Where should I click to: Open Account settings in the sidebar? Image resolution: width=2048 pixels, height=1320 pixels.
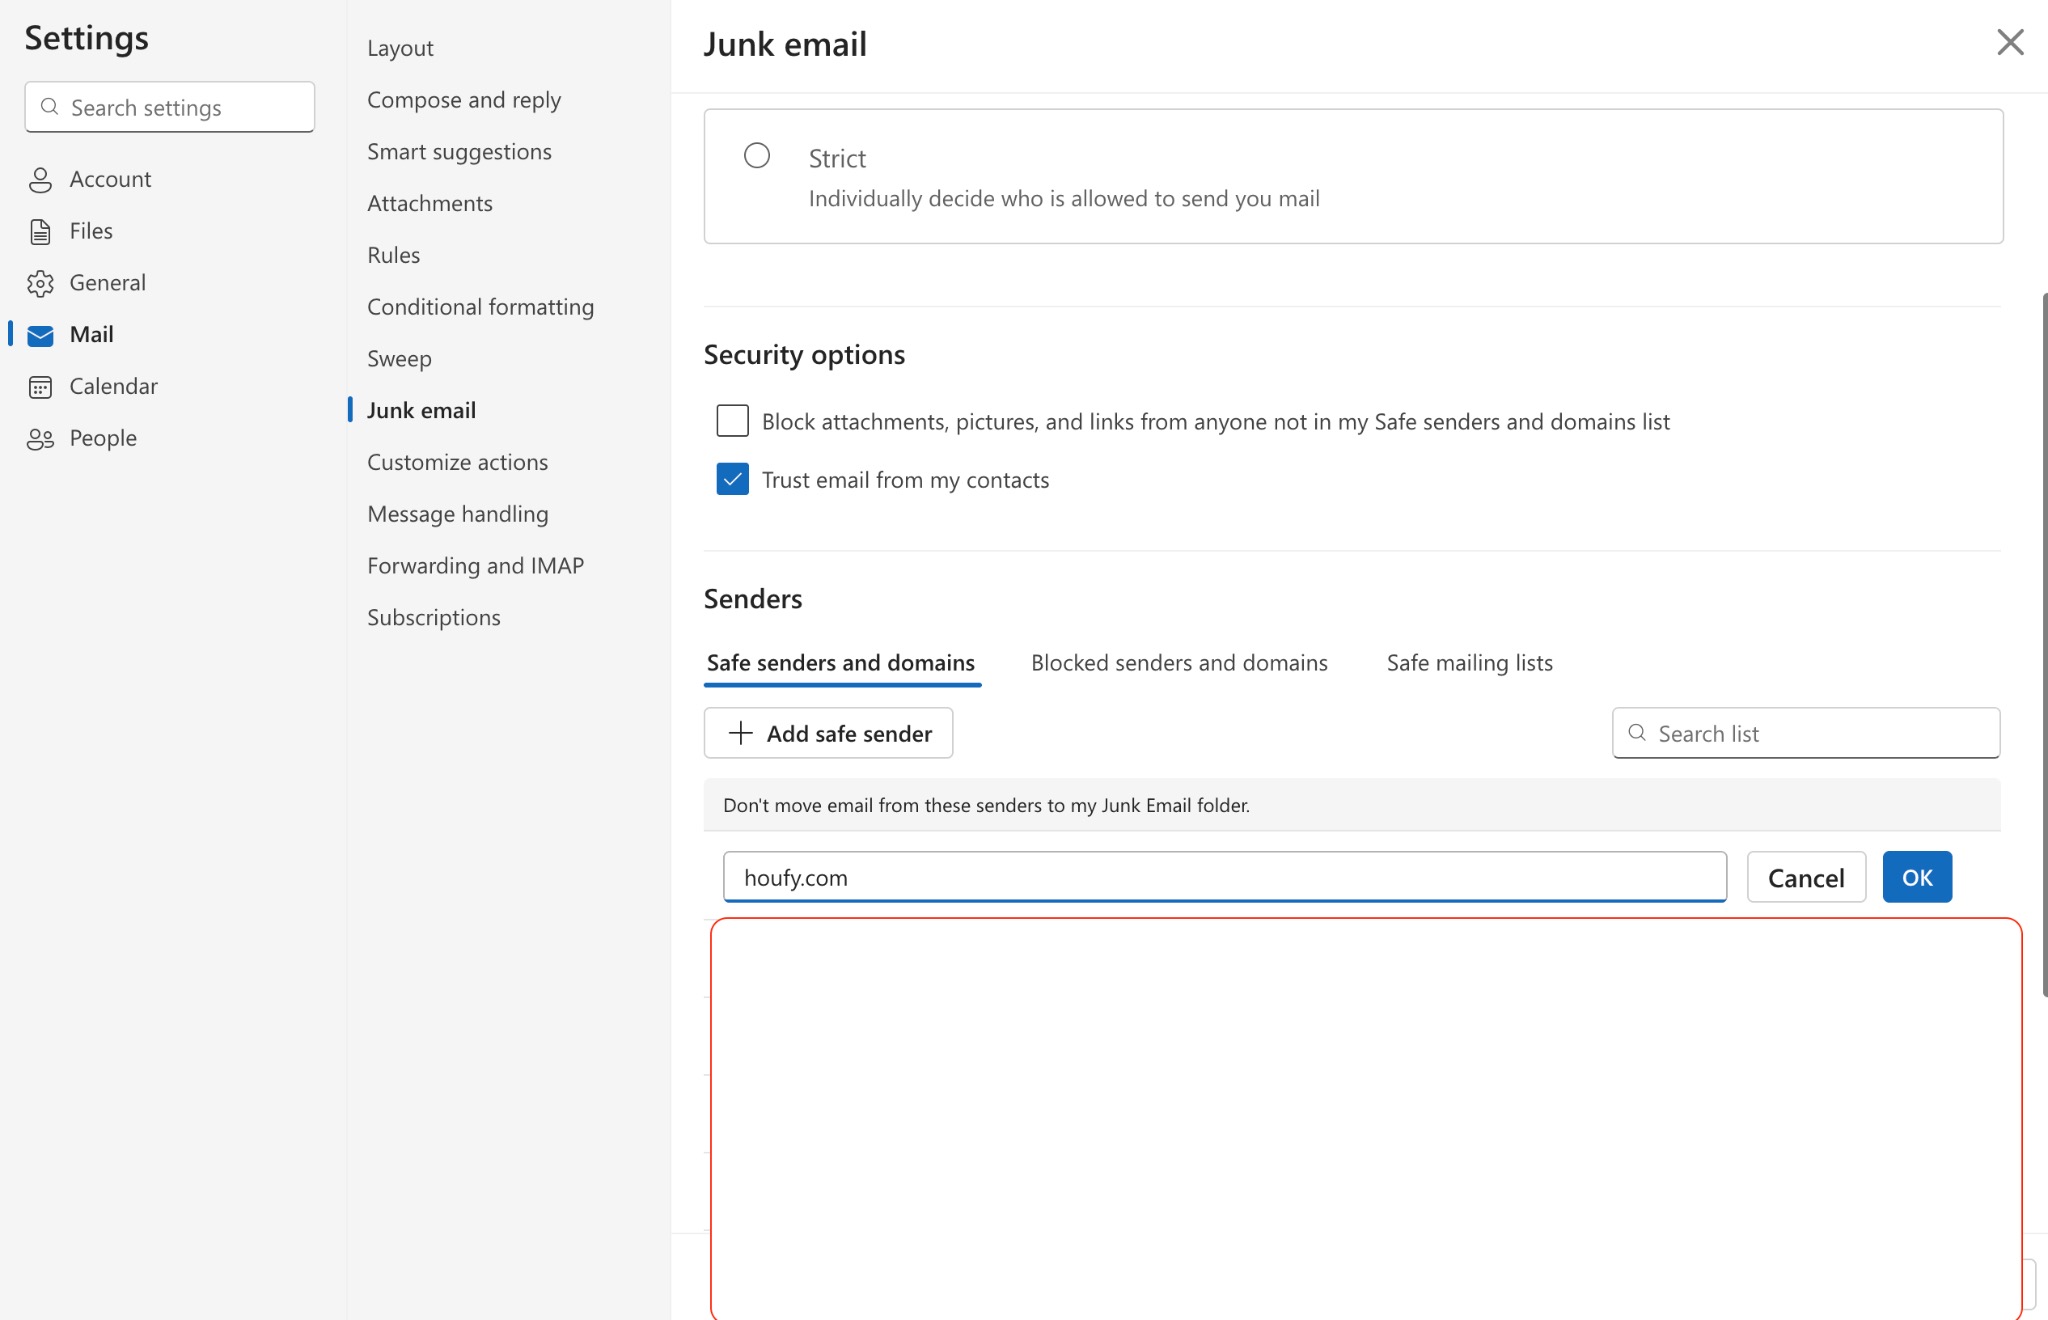coord(110,179)
